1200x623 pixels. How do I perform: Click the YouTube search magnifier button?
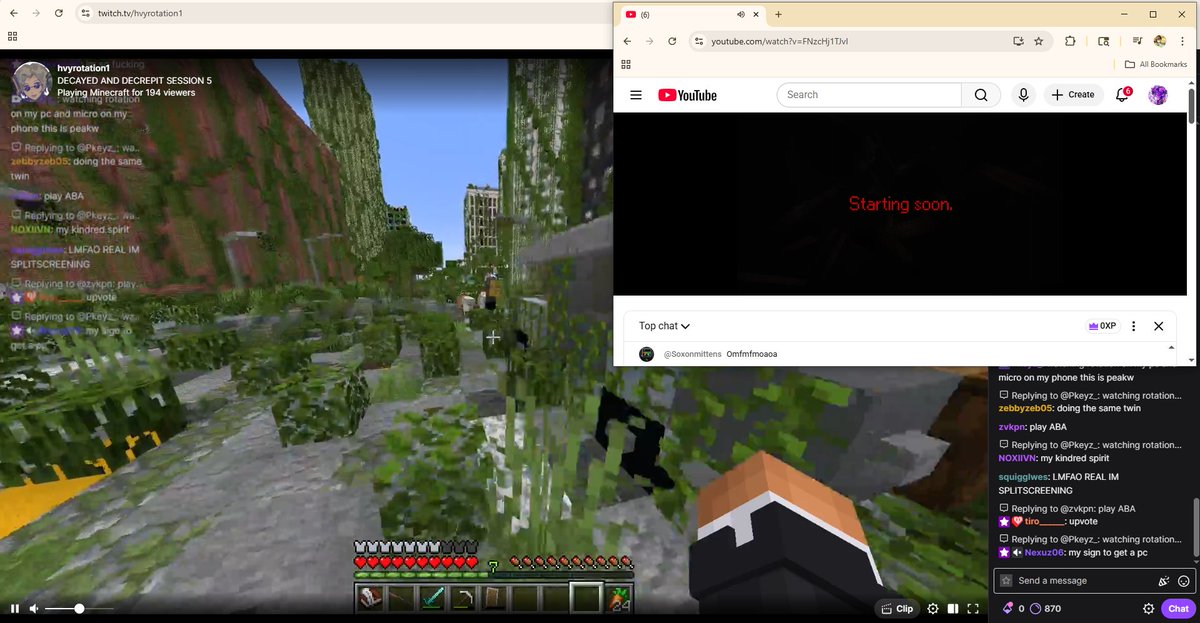tap(980, 95)
